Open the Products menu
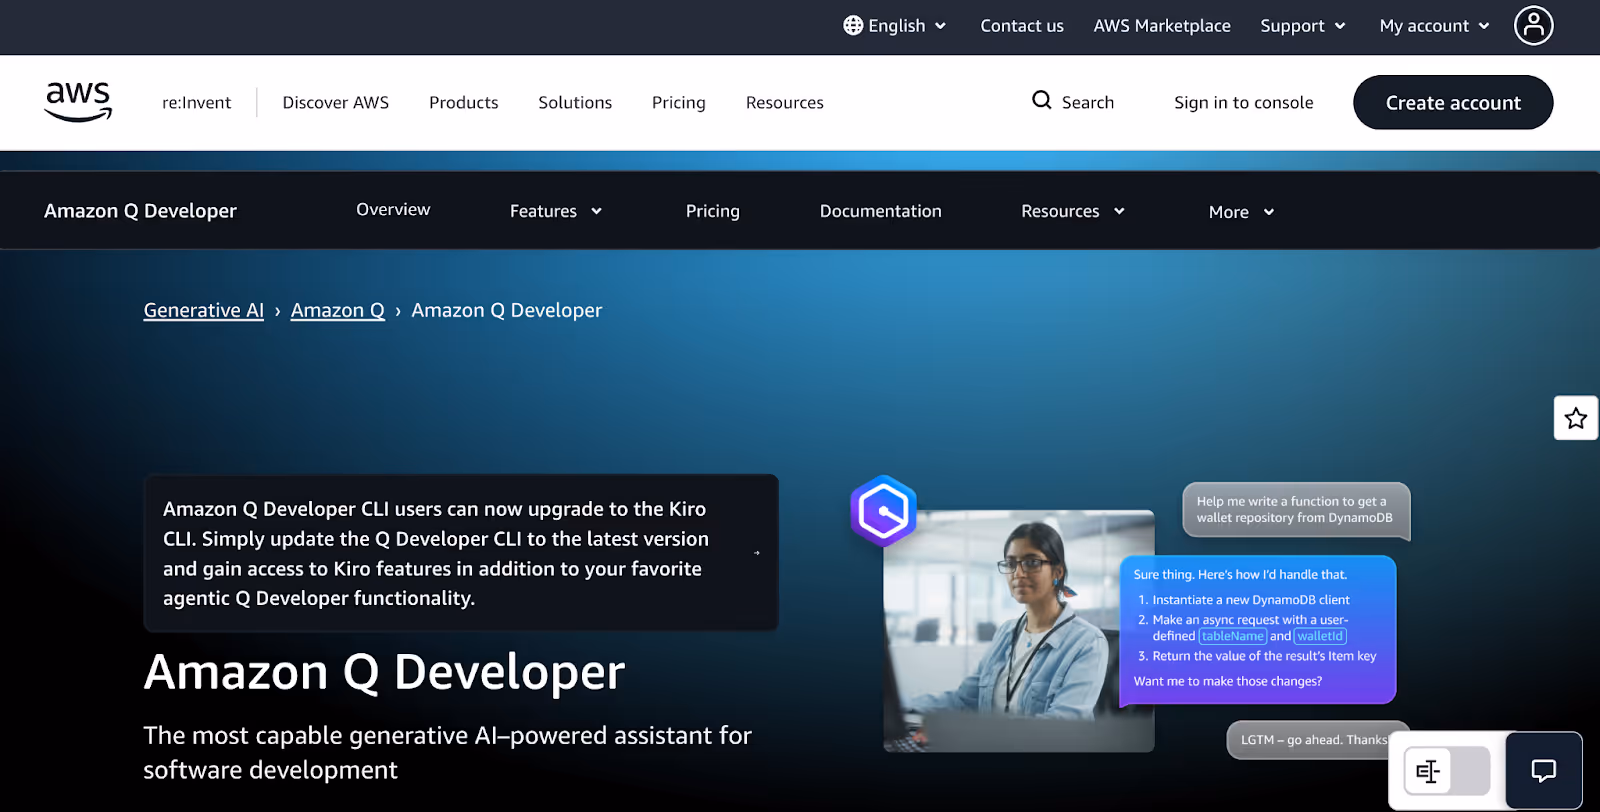1600x812 pixels. (x=463, y=102)
